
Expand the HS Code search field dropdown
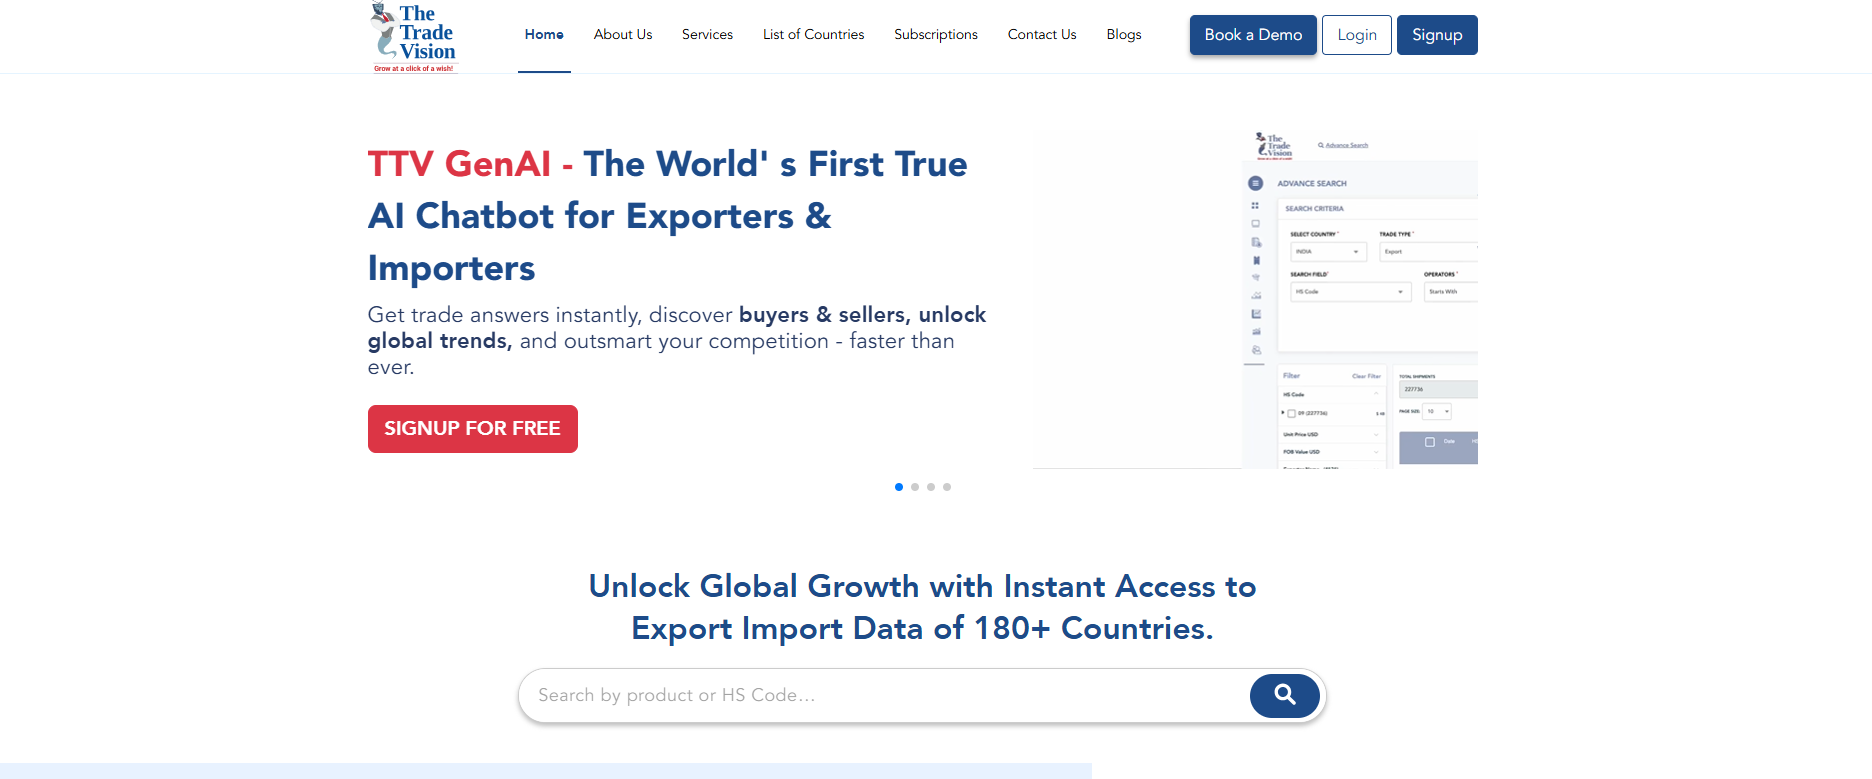[1349, 292]
